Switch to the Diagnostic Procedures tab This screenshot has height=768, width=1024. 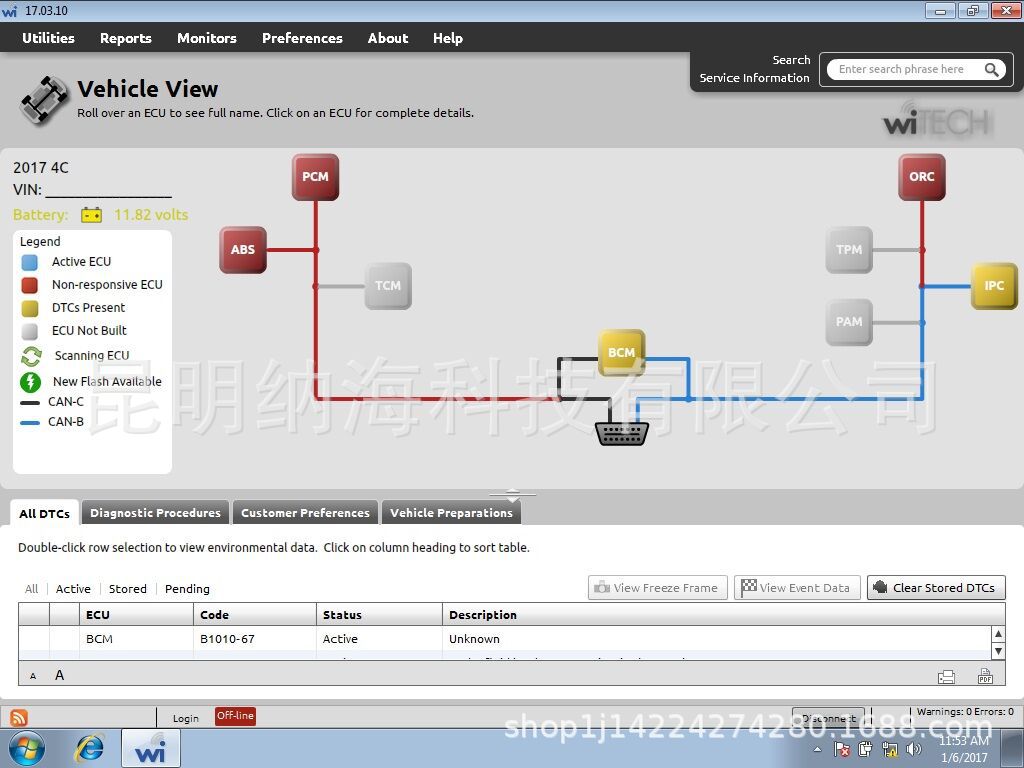(155, 513)
